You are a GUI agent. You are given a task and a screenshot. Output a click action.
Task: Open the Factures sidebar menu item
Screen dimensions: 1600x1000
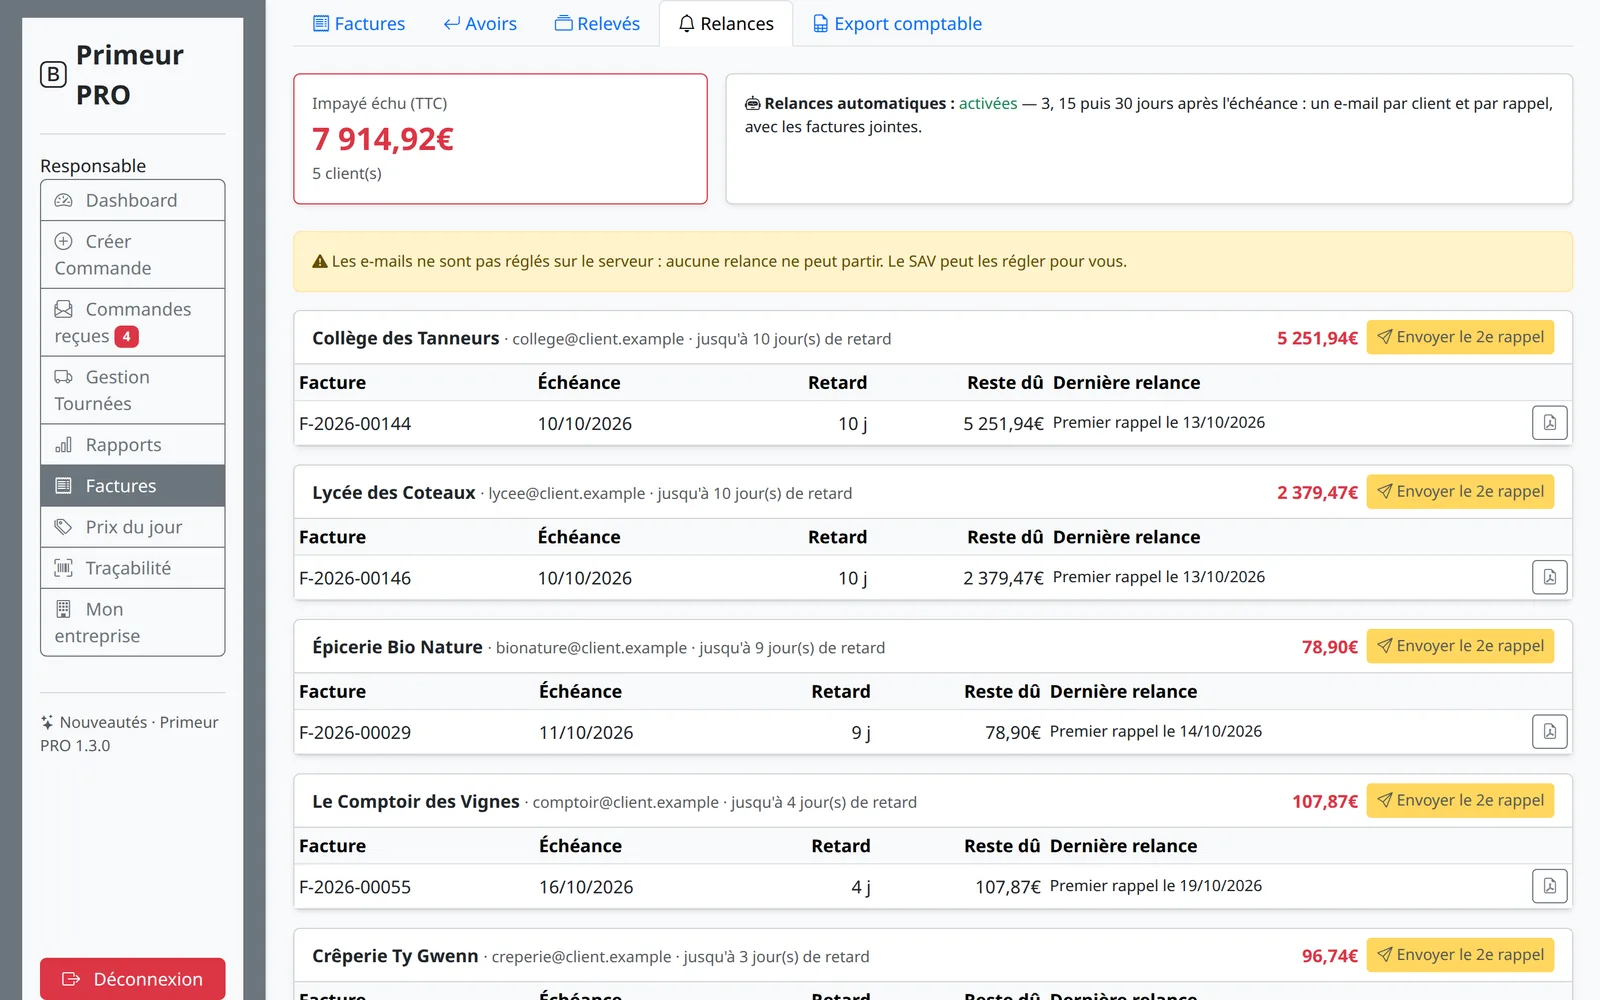point(132,486)
